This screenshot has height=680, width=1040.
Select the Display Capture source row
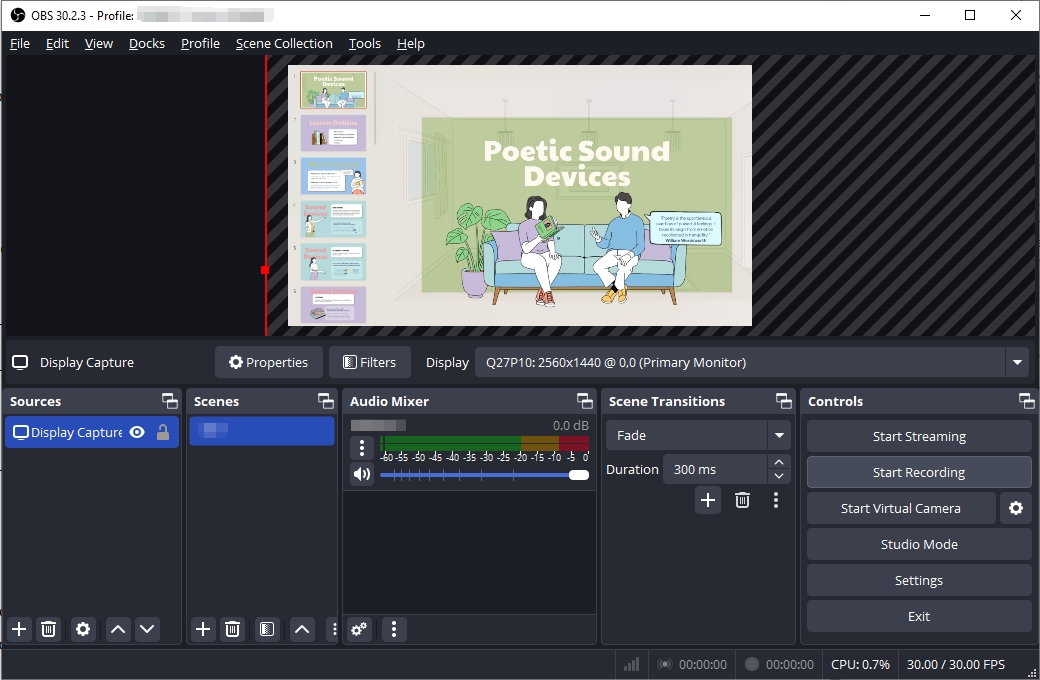(92, 433)
